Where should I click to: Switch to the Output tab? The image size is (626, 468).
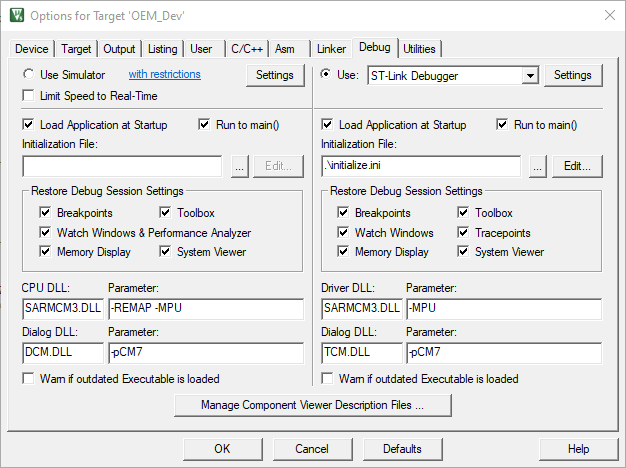click(x=119, y=49)
